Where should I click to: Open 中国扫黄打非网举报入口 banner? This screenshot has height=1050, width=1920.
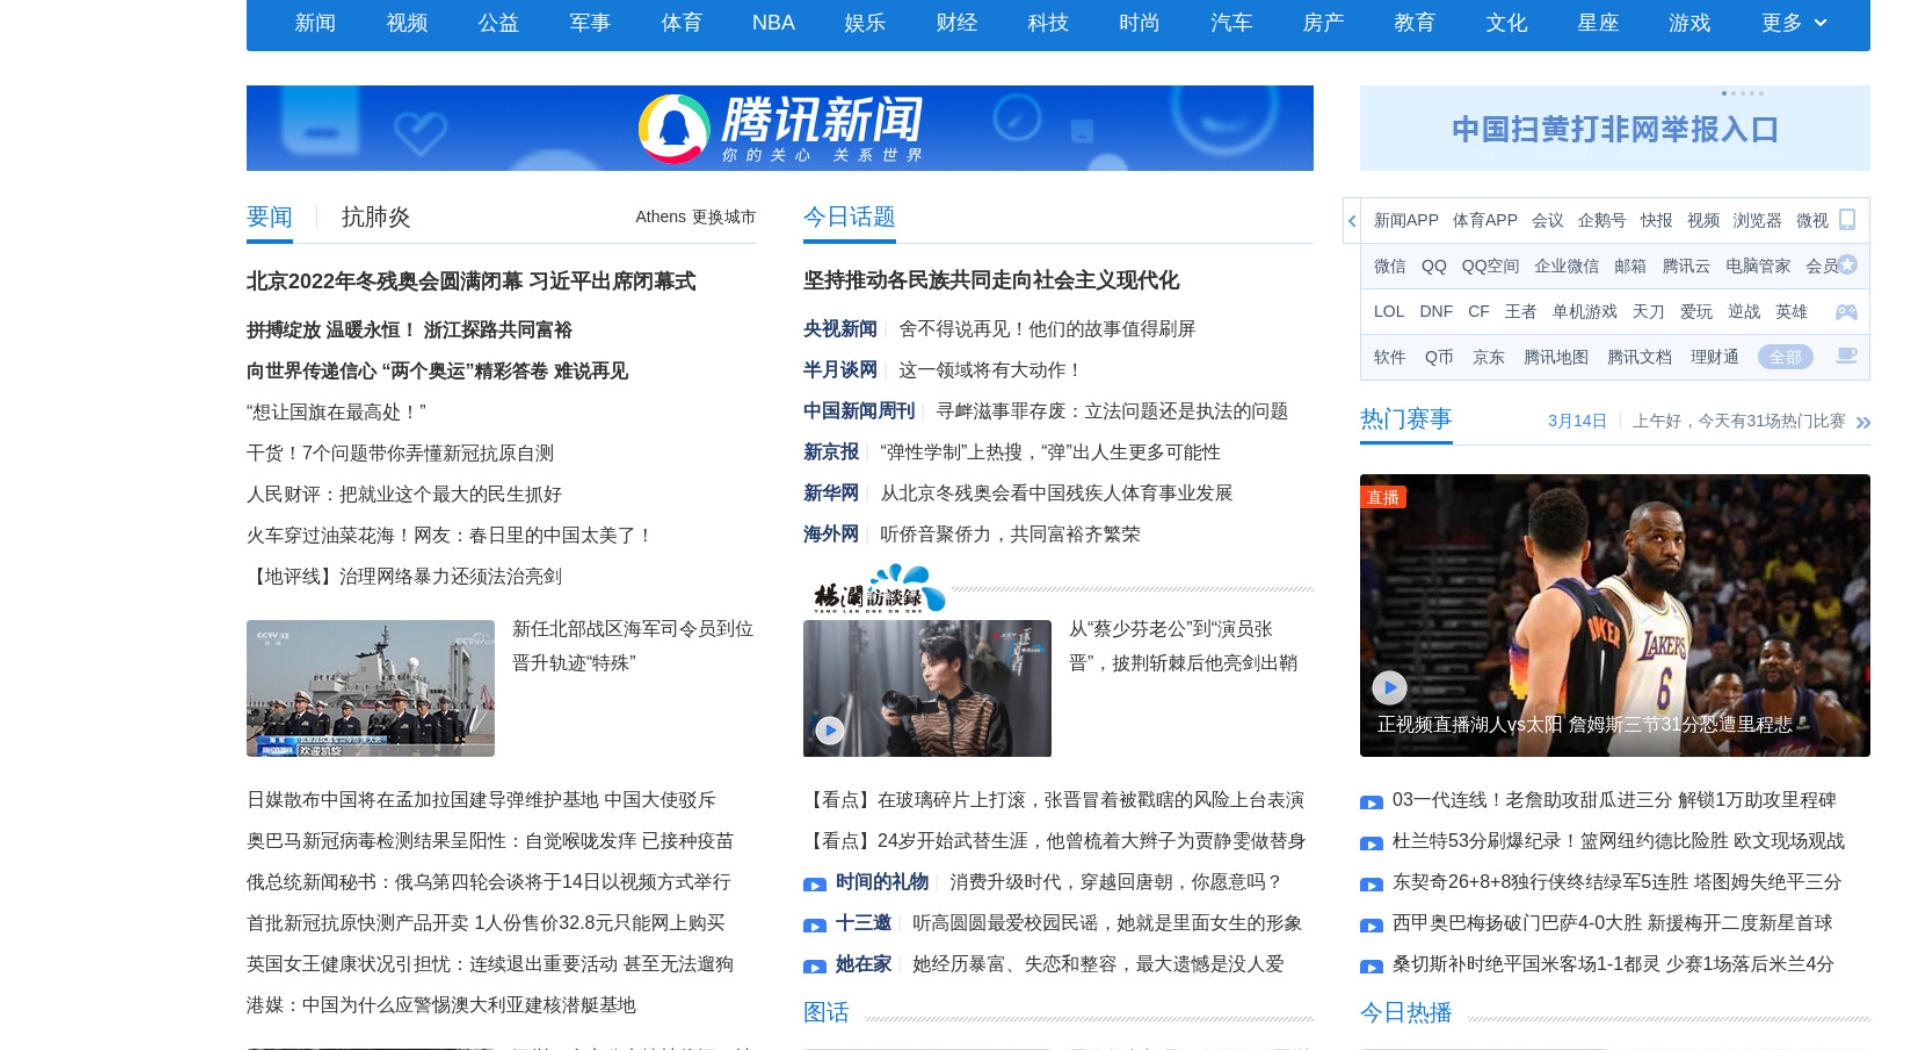tap(1614, 129)
